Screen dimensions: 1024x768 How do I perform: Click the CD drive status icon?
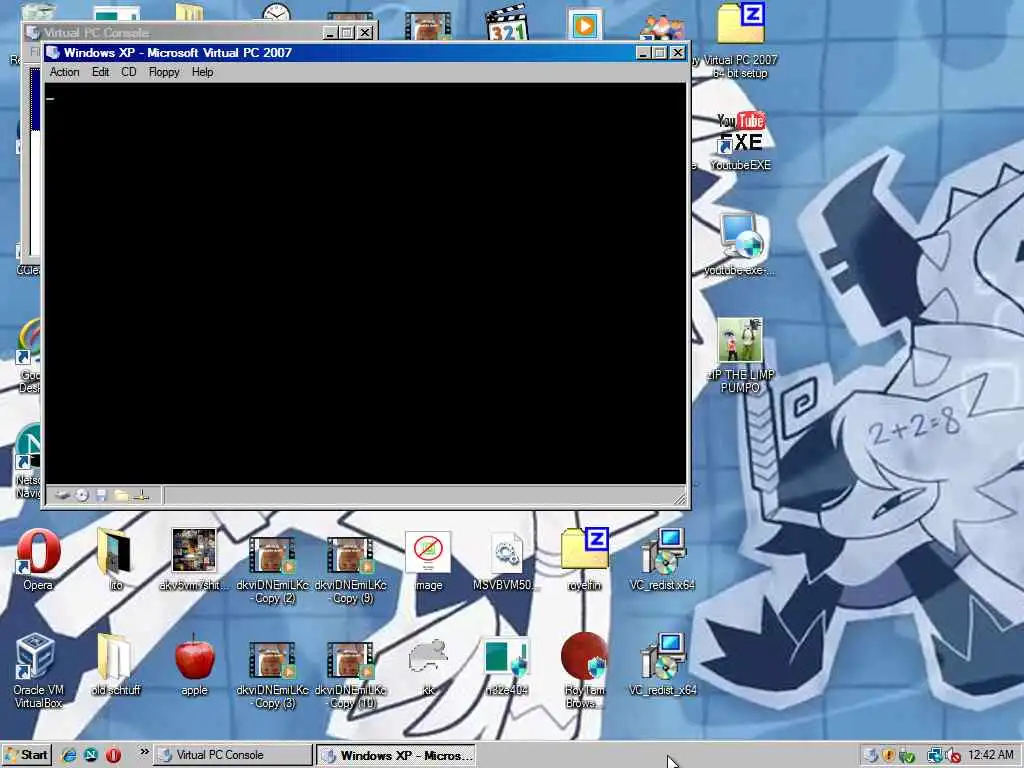click(82, 496)
